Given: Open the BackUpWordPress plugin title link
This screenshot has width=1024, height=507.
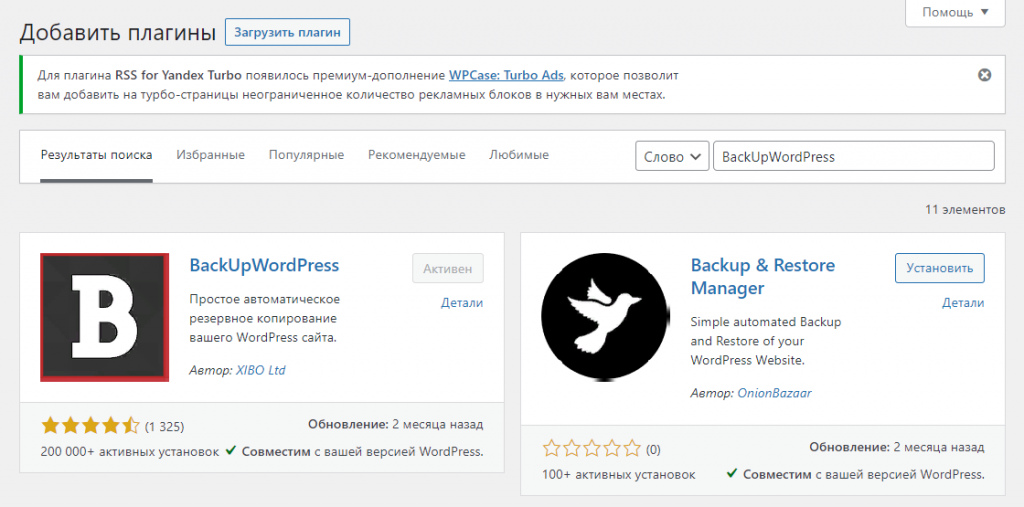Looking at the screenshot, I should 264,265.
